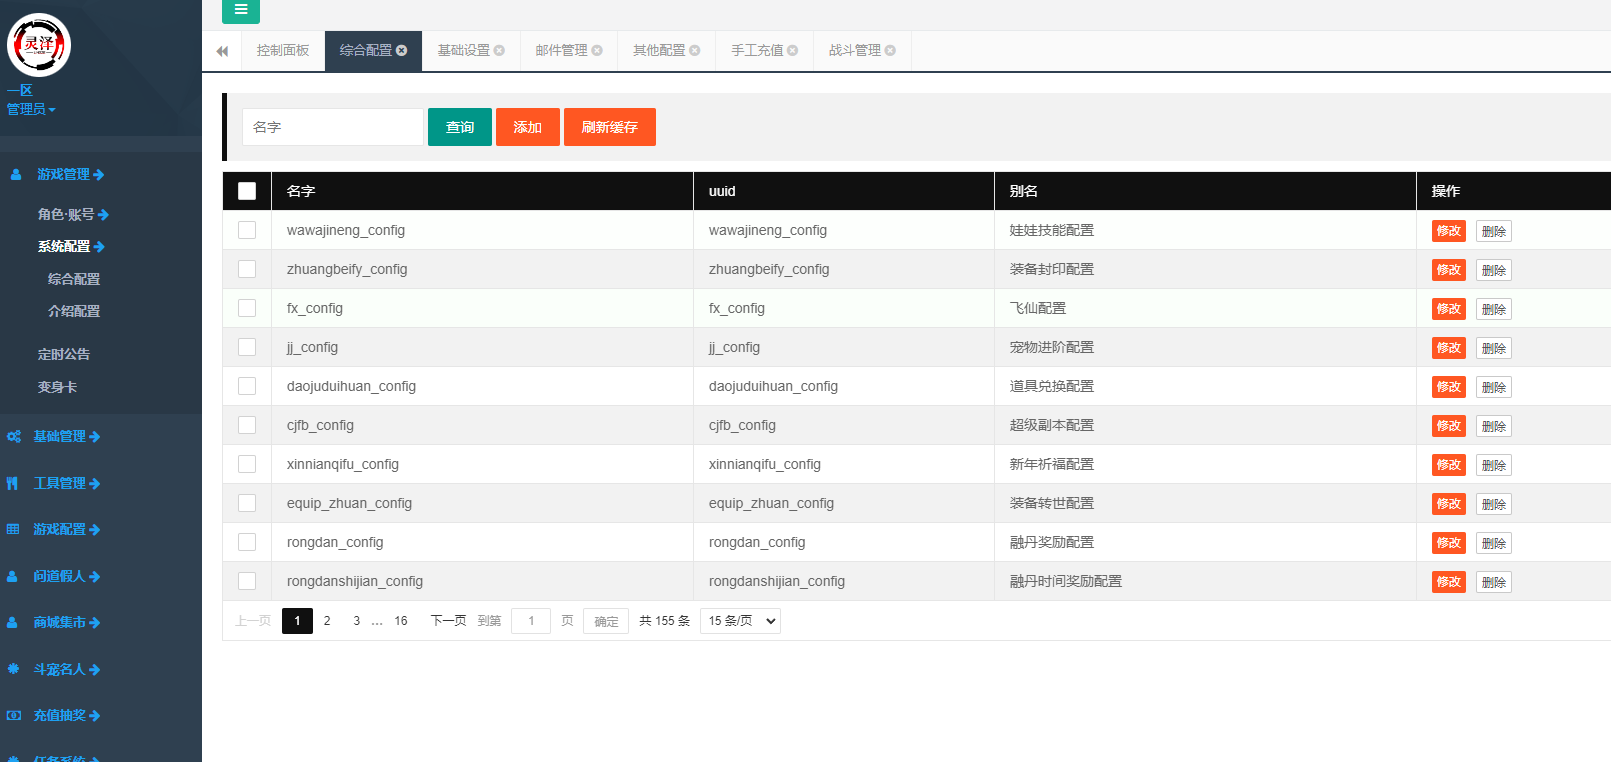Click the icon next to 工具管理
The width and height of the screenshot is (1611, 762).
tap(13, 484)
